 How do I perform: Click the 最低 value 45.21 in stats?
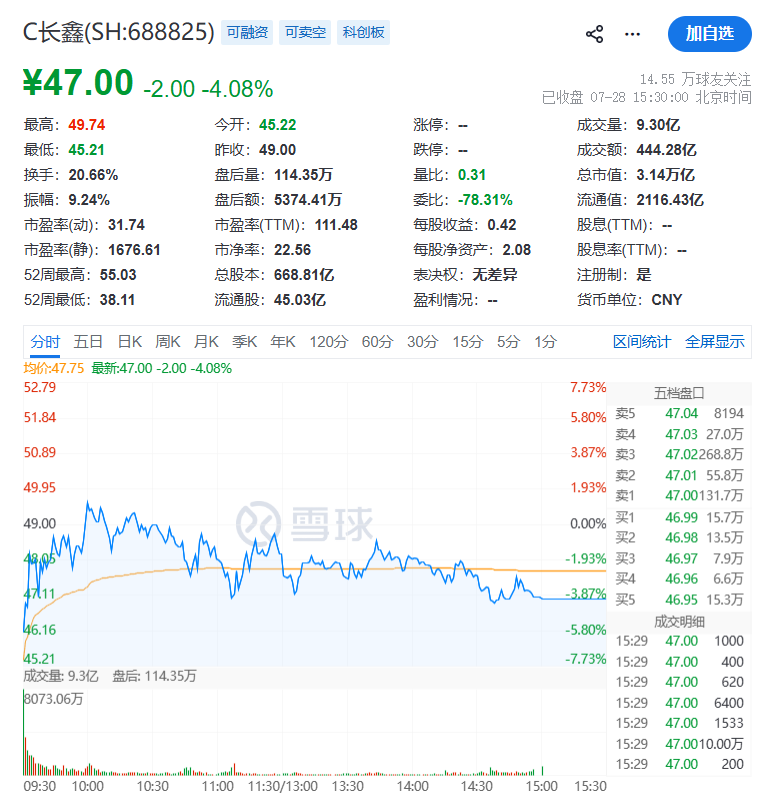tap(87, 150)
